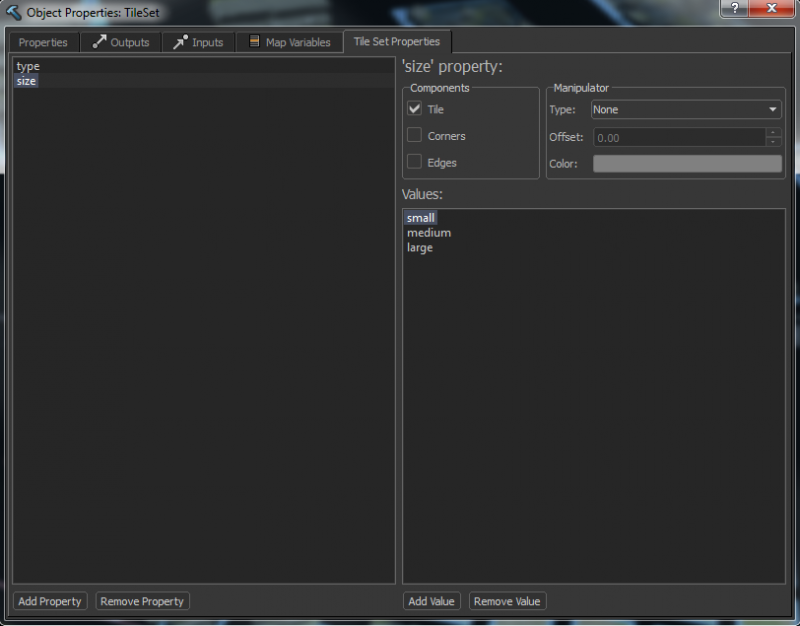
Task: Click the Remove Value button
Action: pyautogui.click(x=507, y=601)
